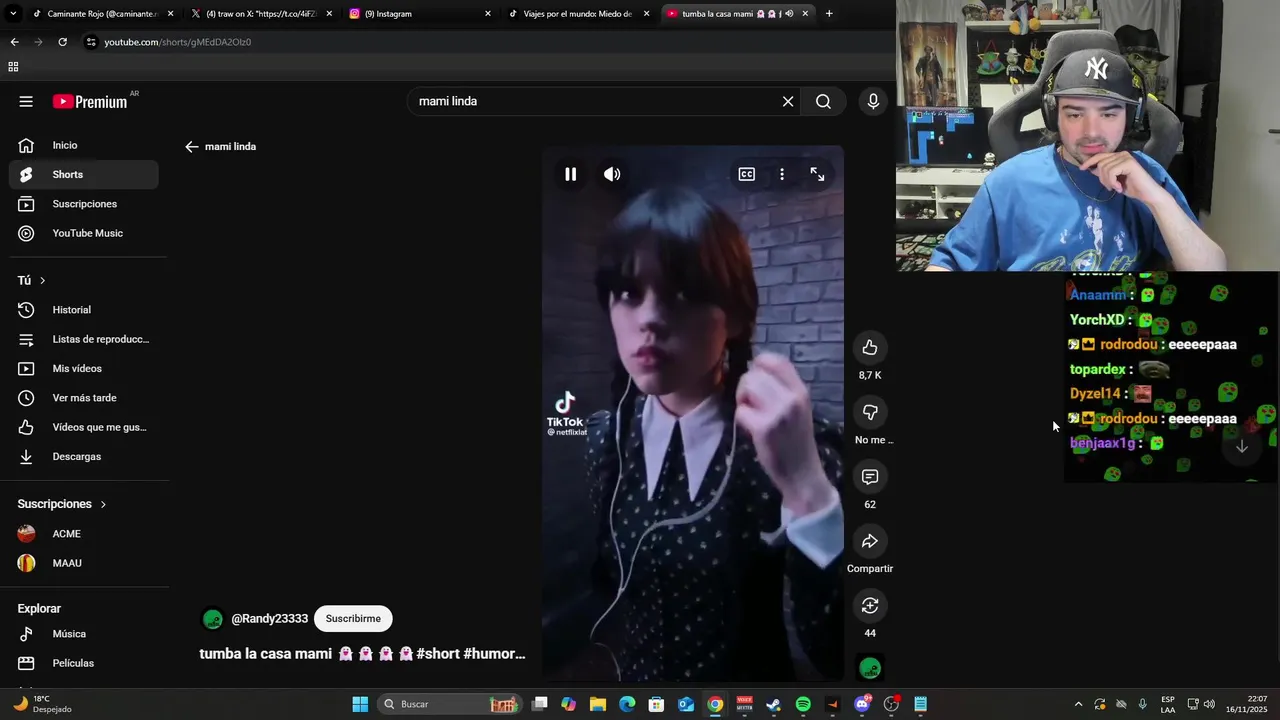Enter fullscreen on the Short
Screen dimensions: 1280x720
(x=817, y=174)
